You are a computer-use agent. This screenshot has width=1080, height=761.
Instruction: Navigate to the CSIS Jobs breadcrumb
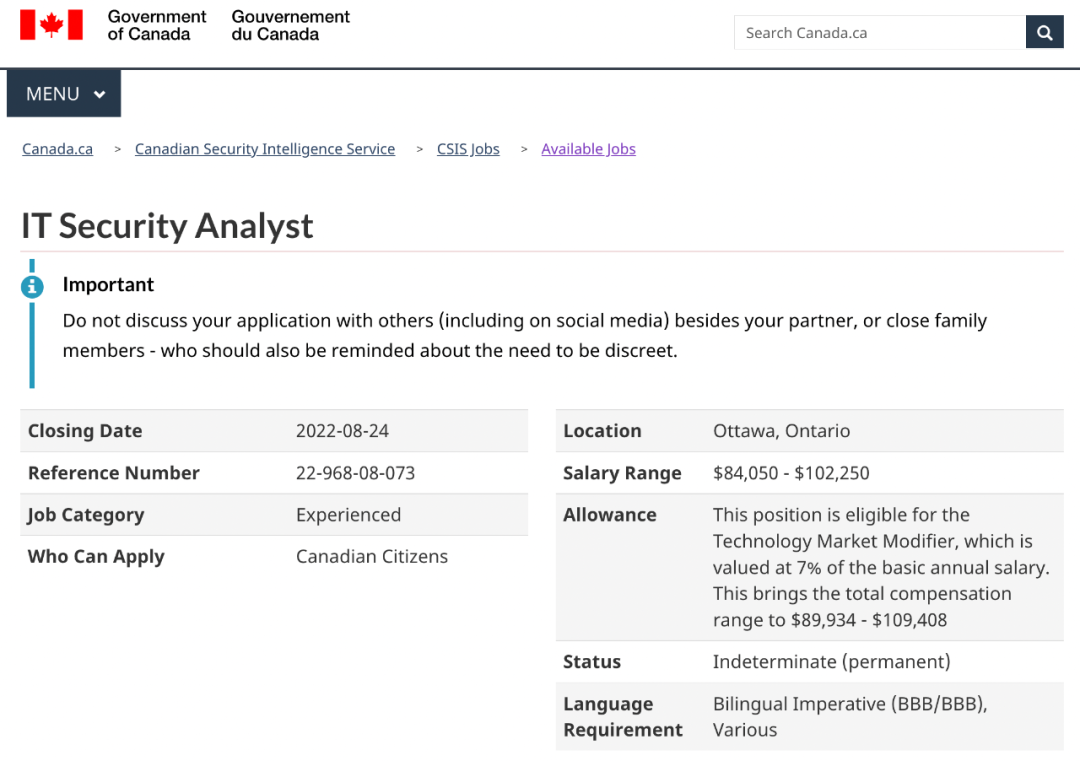click(468, 149)
